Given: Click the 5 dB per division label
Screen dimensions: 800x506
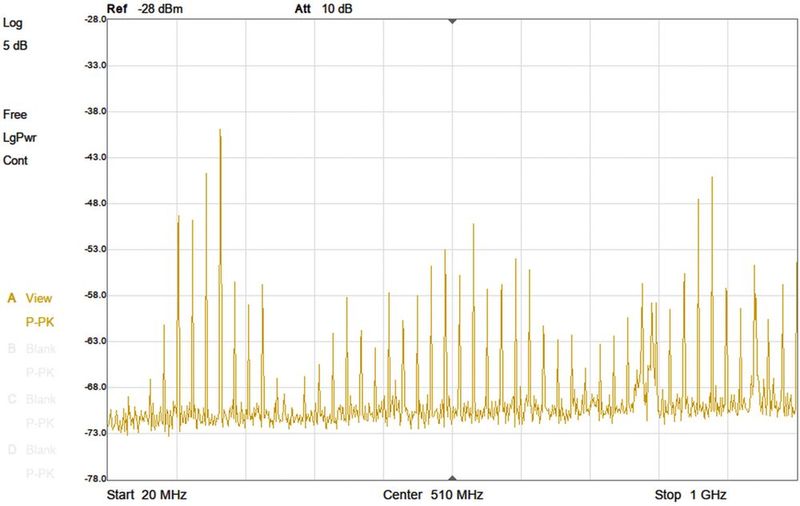Looking at the screenshot, I should pos(15,45).
